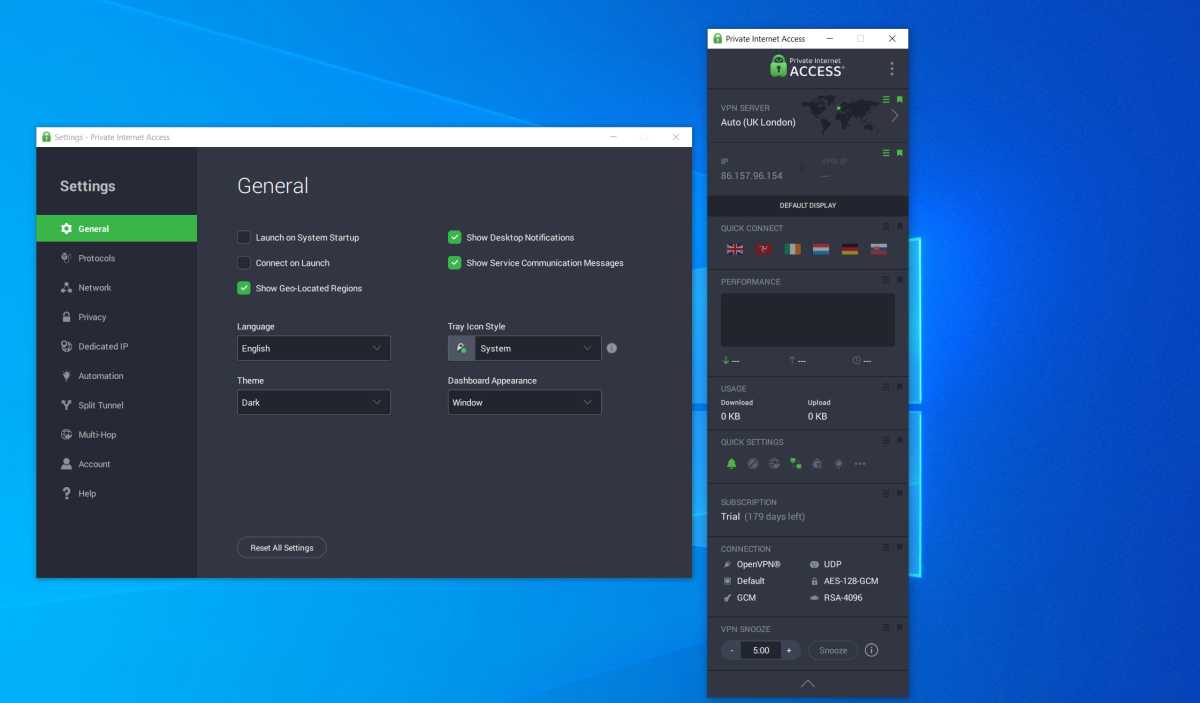The width and height of the screenshot is (1200, 703).
Task: Connect via the Isle of Man flag
Action: (764, 249)
